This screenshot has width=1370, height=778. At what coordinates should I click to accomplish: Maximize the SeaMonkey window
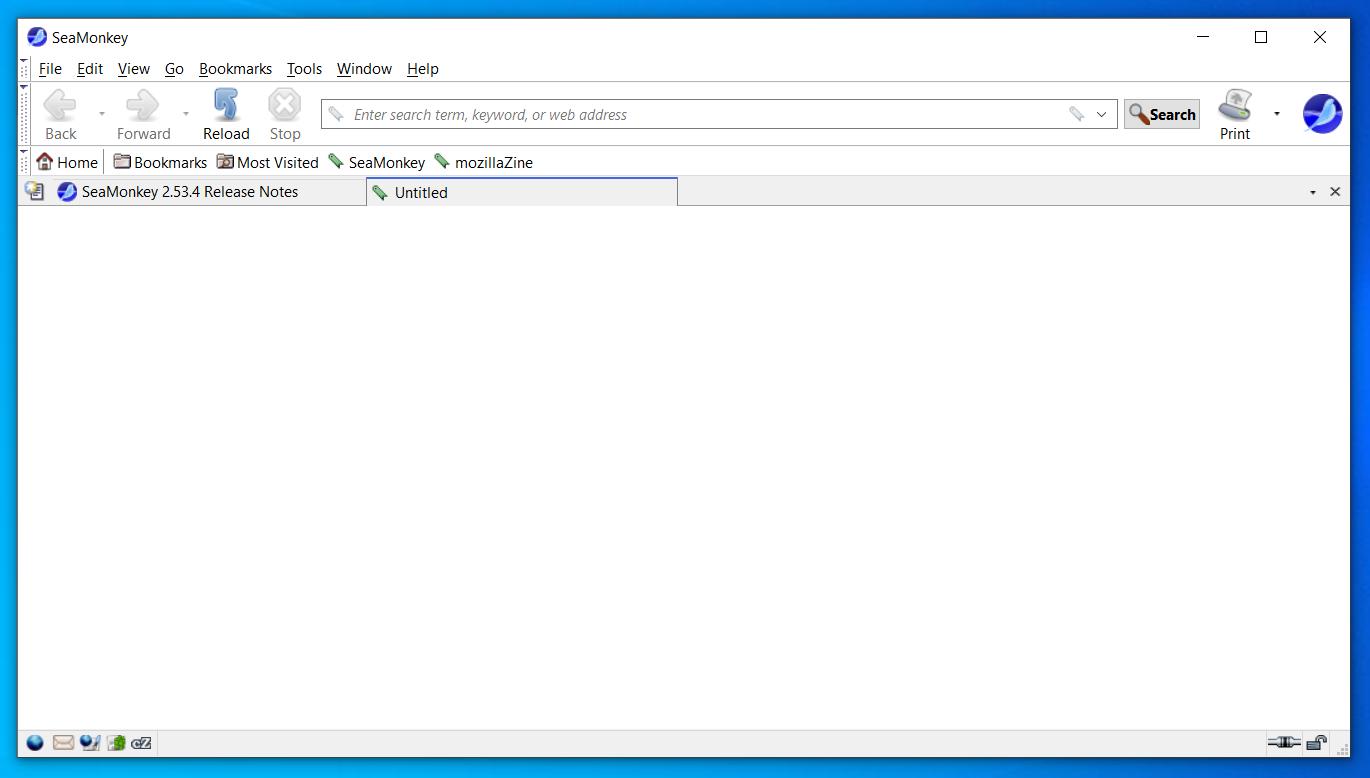point(1261,37)
